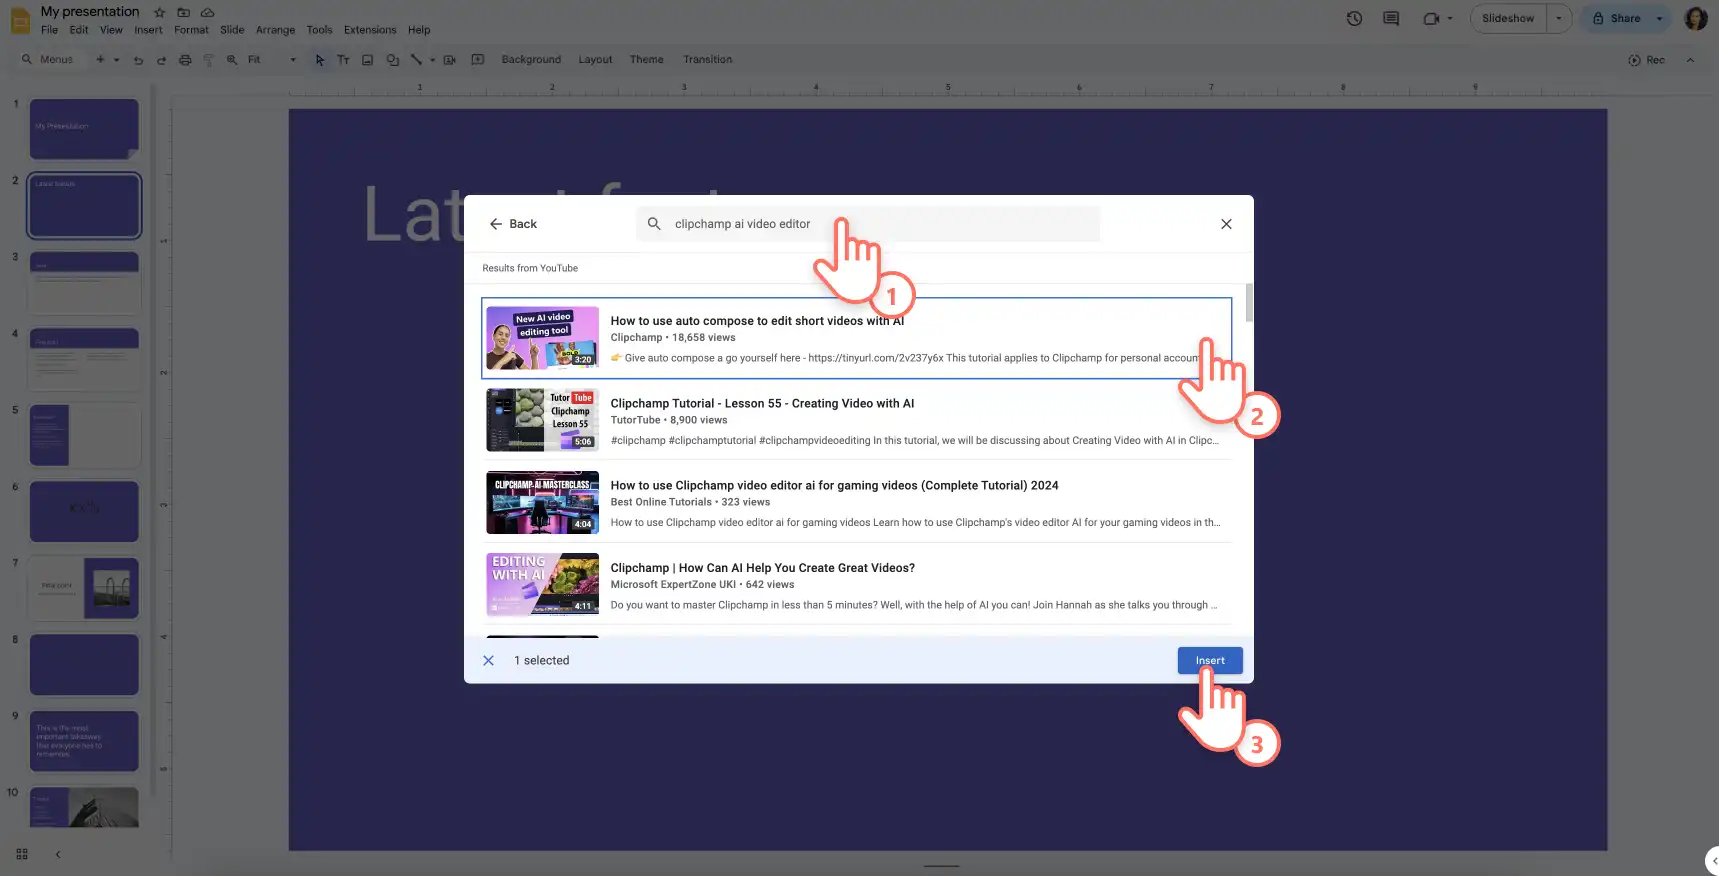Select slide 1 thumbnail in filmstrip

[84, 128]
